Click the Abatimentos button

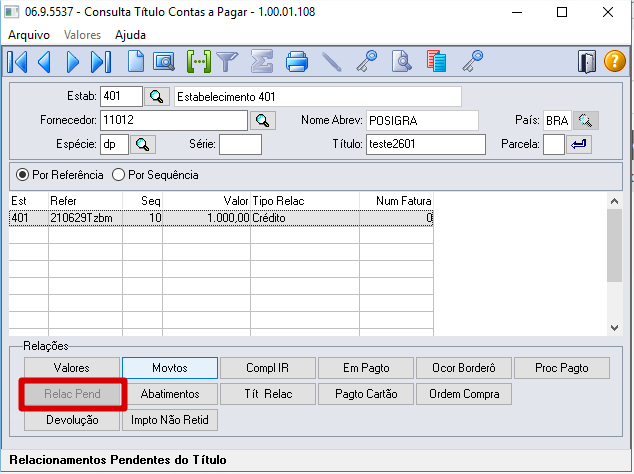click(170, 394)
